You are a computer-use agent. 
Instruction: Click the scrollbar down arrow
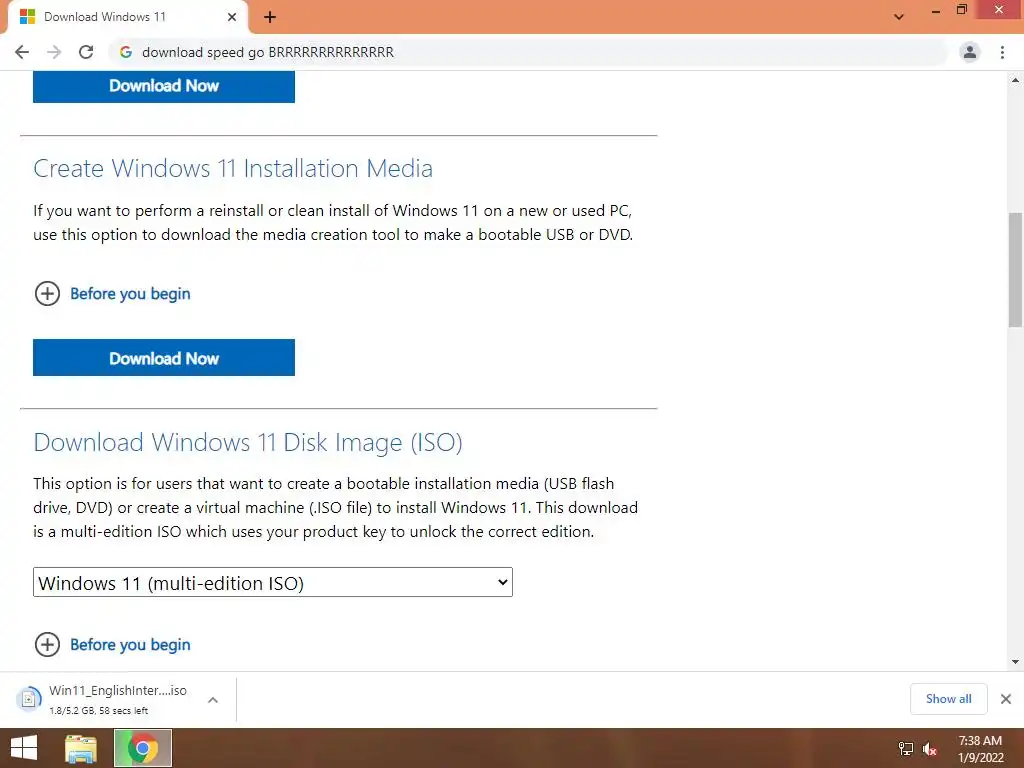(x=1015, y=662)
